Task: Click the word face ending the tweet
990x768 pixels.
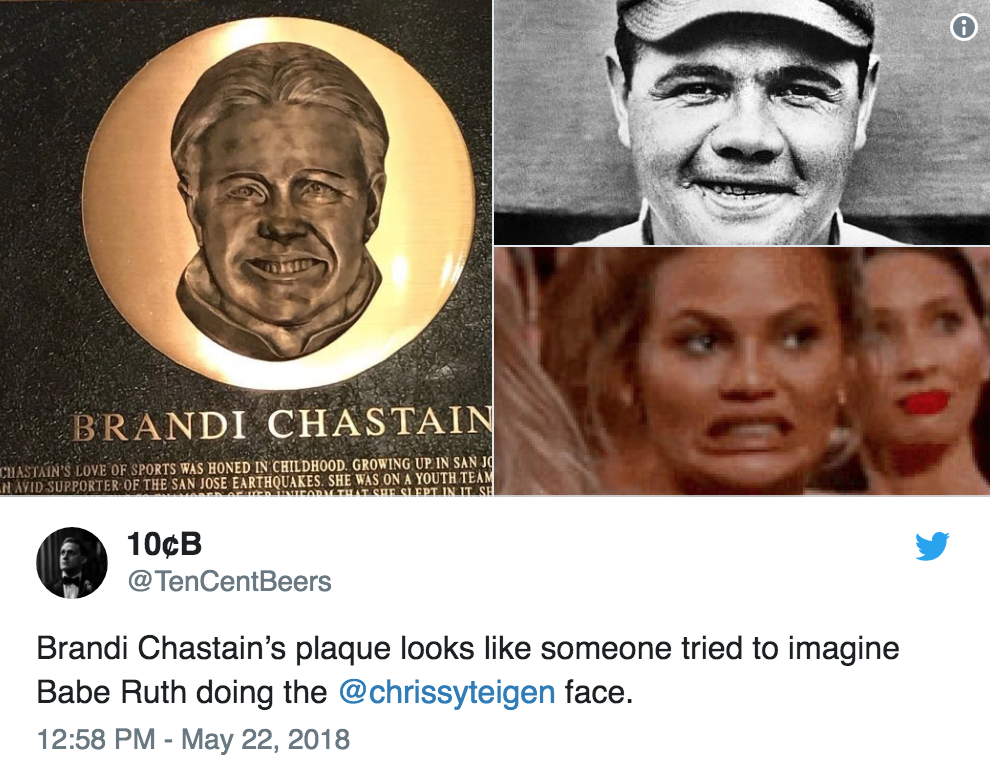Action: [599, 692]
